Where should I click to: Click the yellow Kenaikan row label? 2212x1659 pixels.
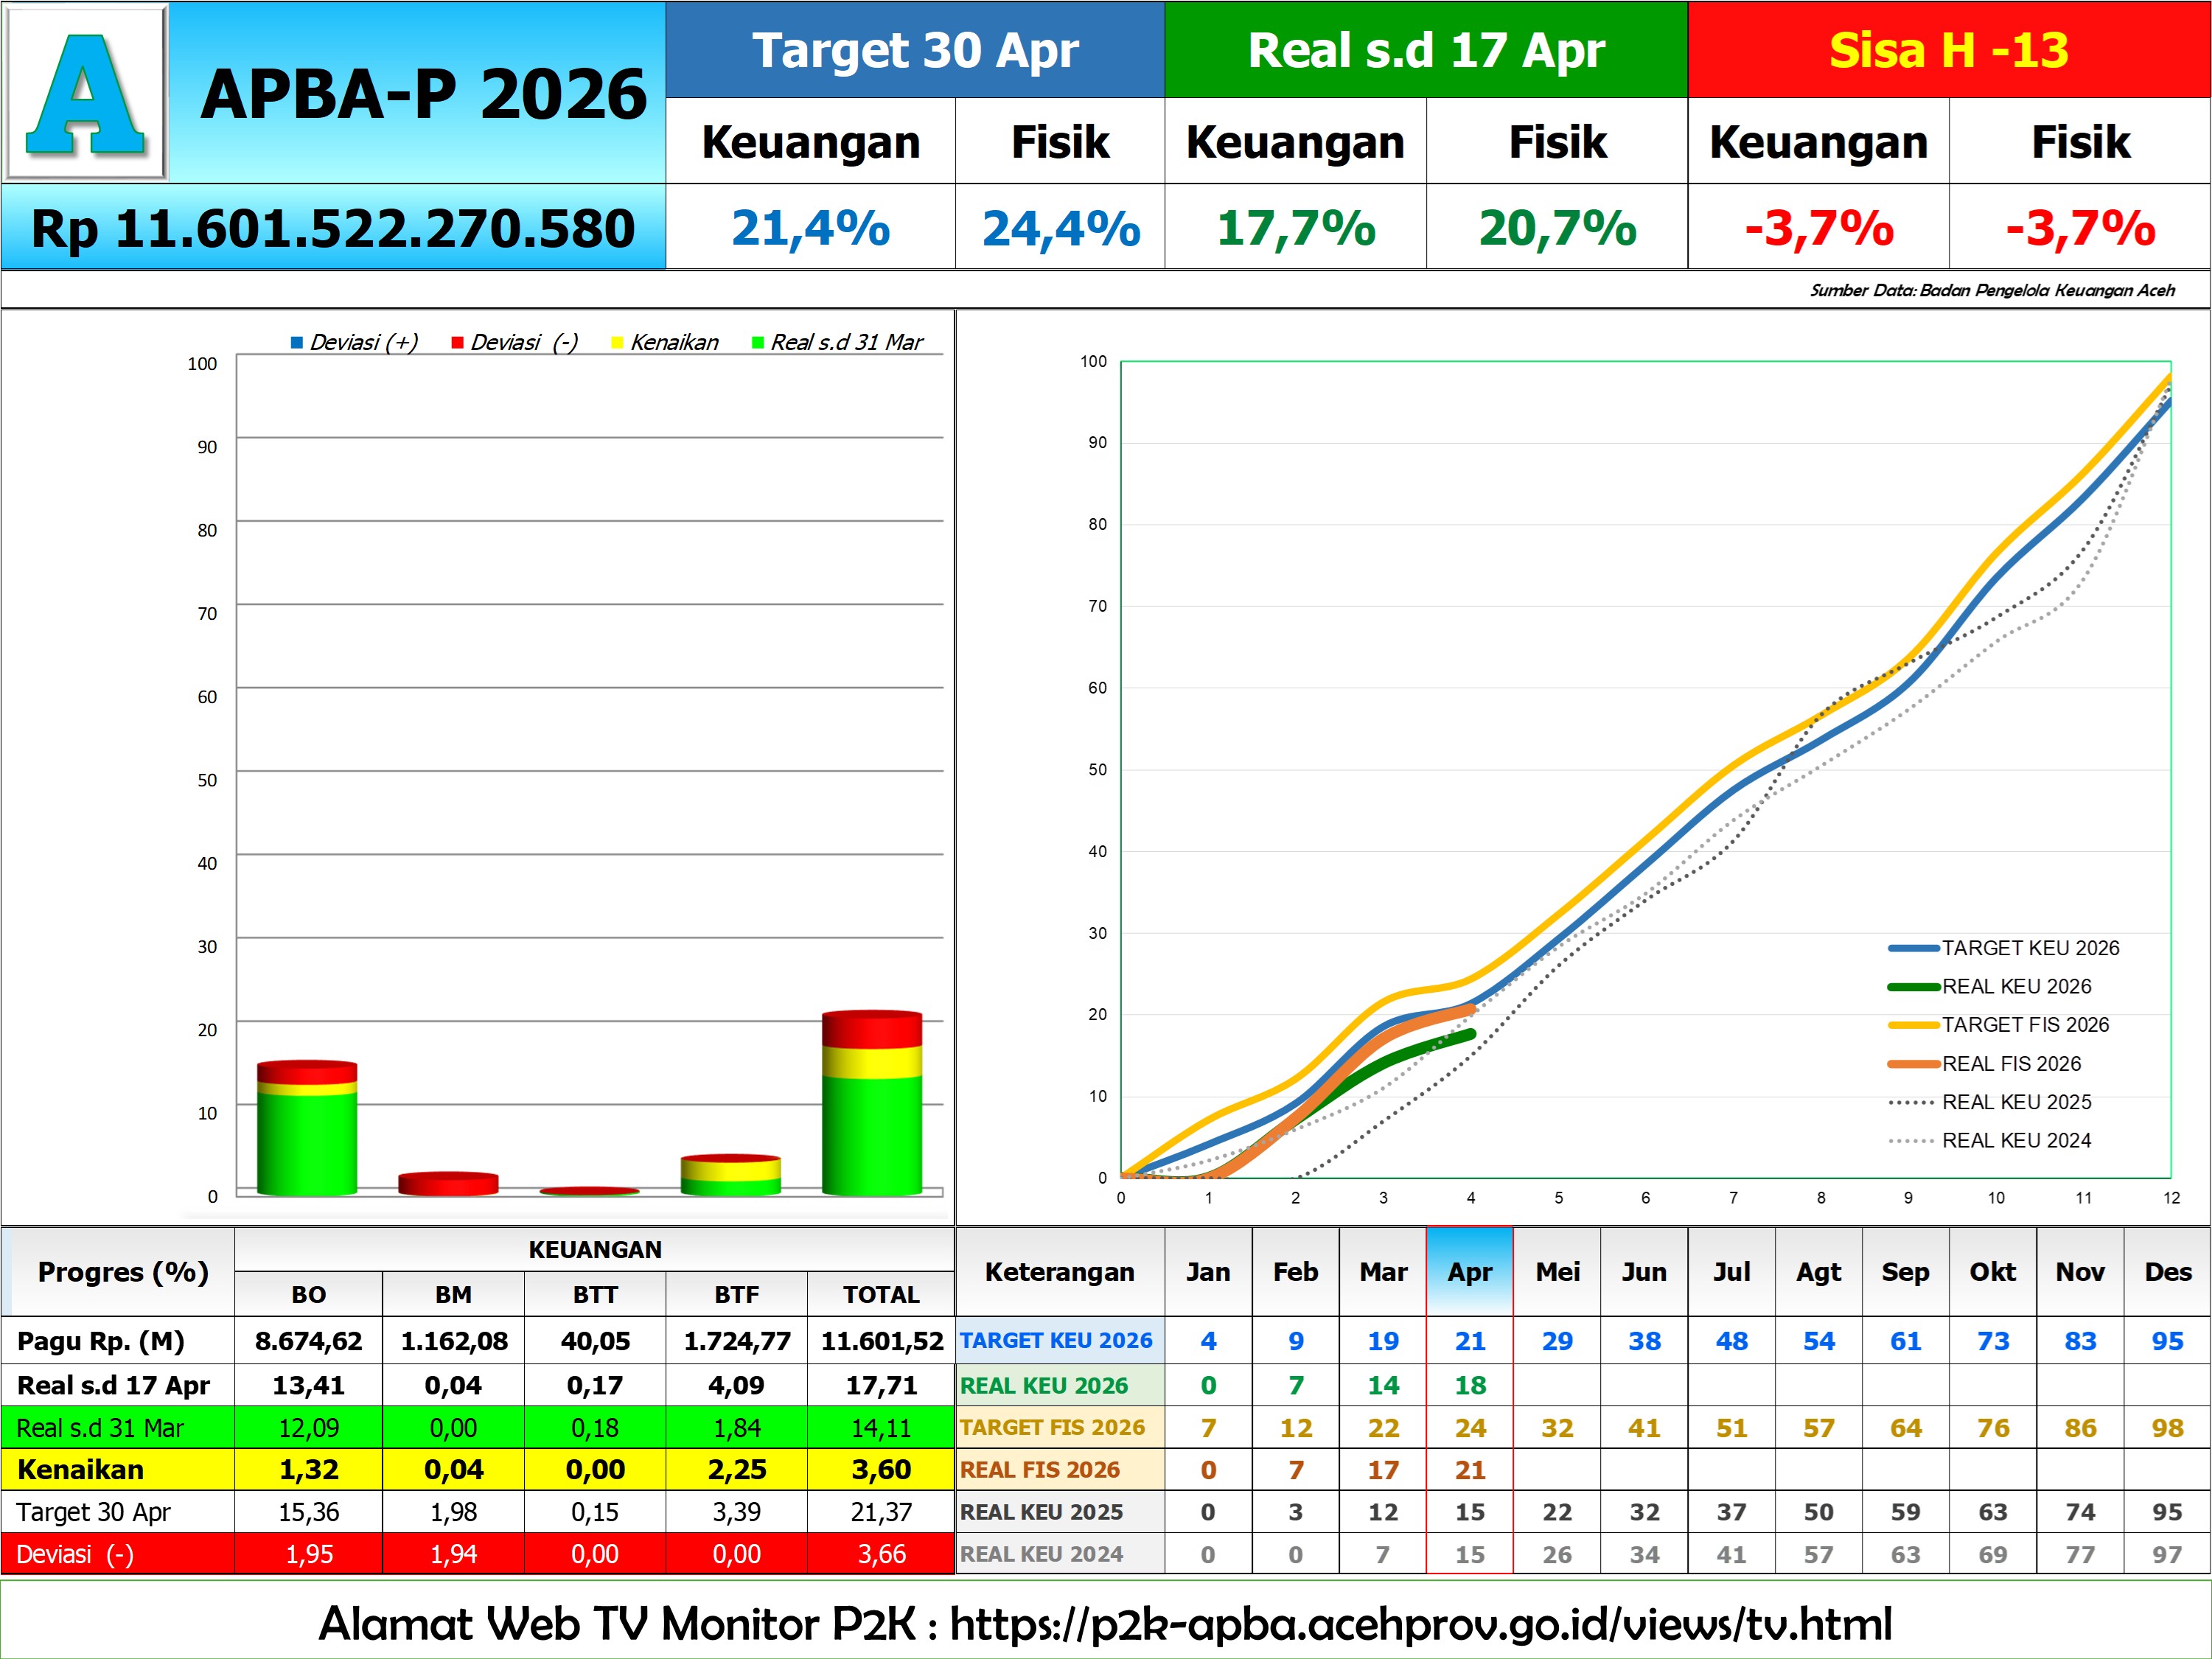[81, 1469]
